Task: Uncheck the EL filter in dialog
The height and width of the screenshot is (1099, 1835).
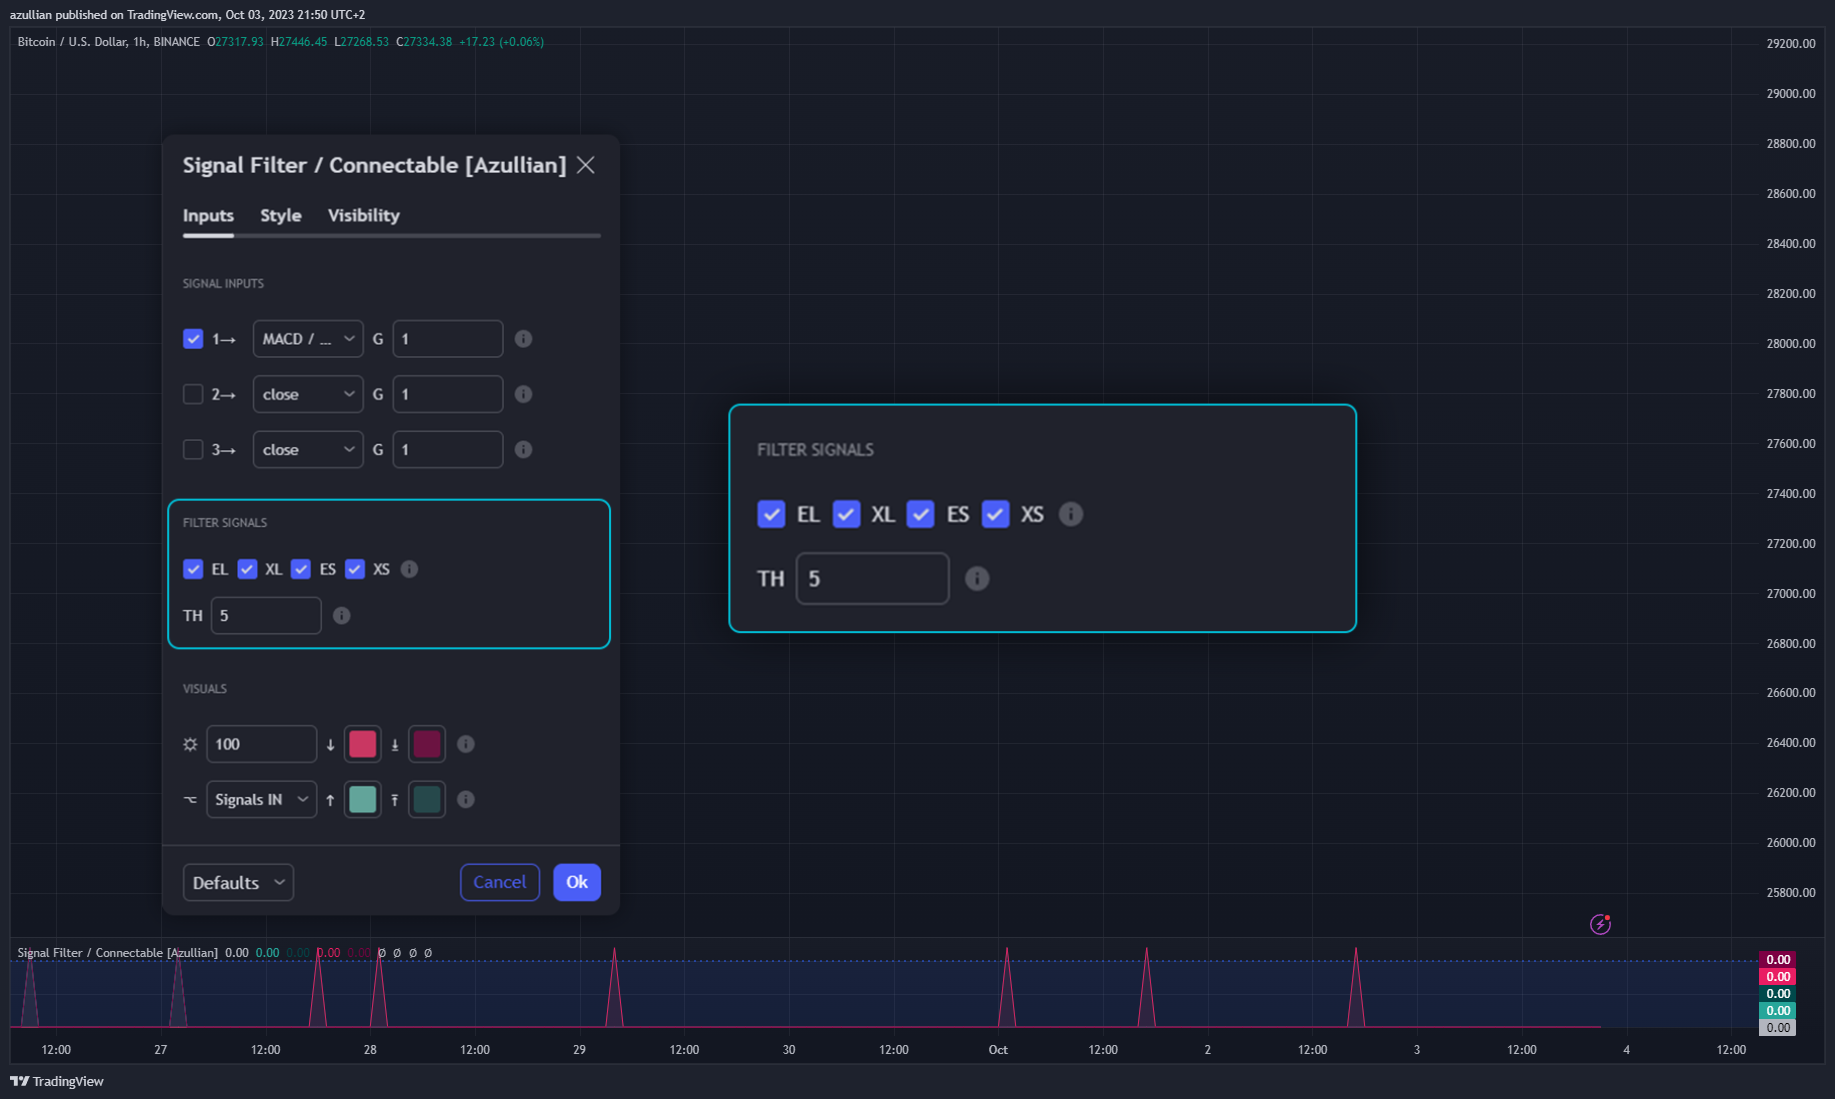Action: click(x=193, y=569)
